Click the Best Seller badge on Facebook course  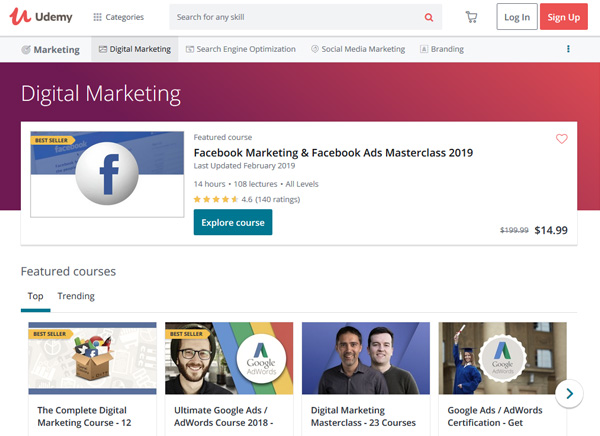pos(52,140)
